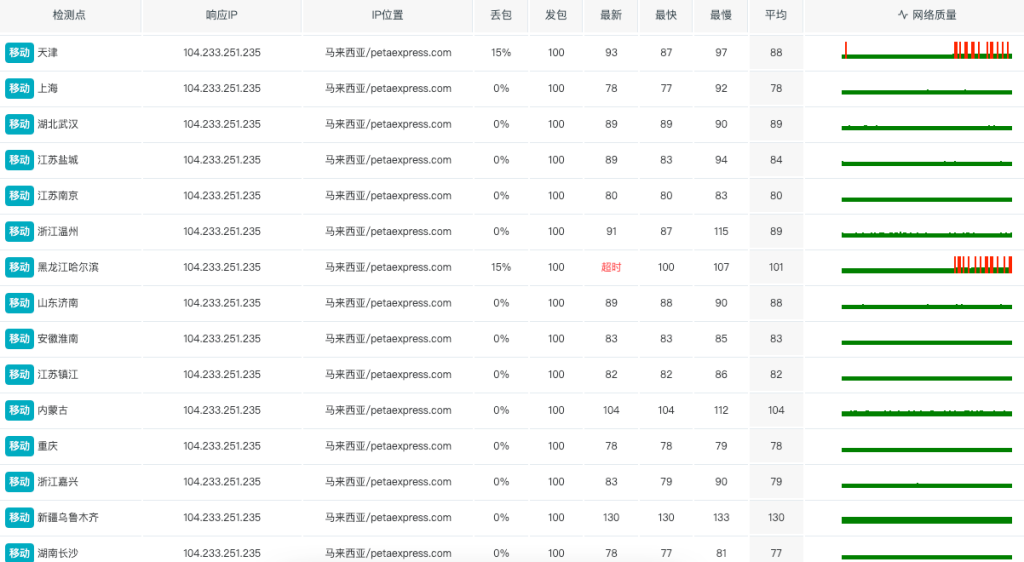The height and width of the screenshot is (562, 1024).
Task: Click the 移动 badge beside 天津
Action: [x=19, y=53]
